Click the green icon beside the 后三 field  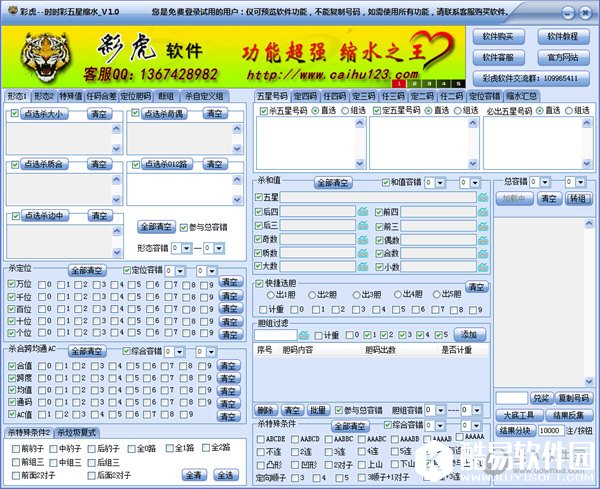[x=363, y=225]
